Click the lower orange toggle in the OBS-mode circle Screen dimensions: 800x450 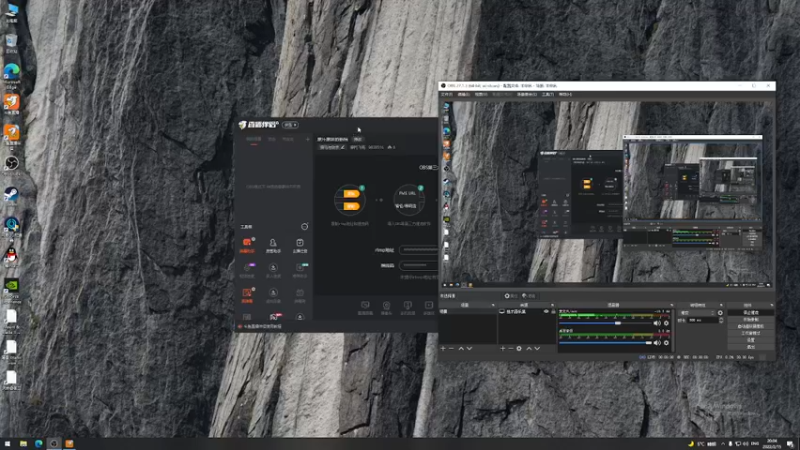coord(351,206)
